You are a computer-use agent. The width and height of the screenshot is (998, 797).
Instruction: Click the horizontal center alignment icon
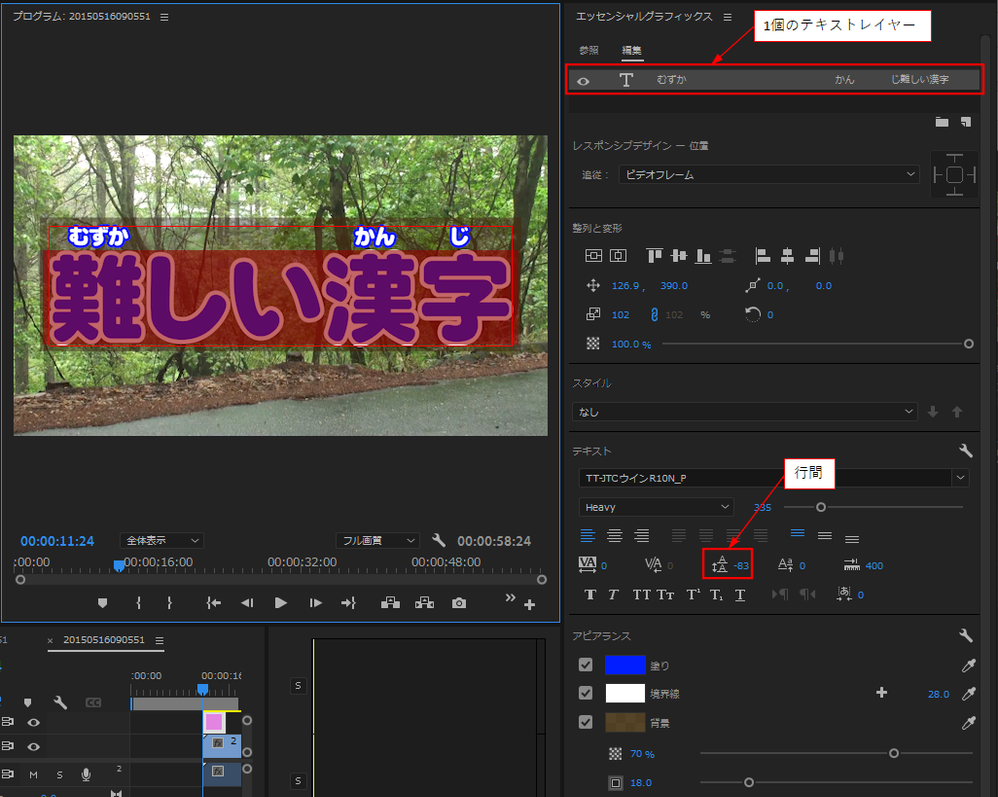[613, 535]
